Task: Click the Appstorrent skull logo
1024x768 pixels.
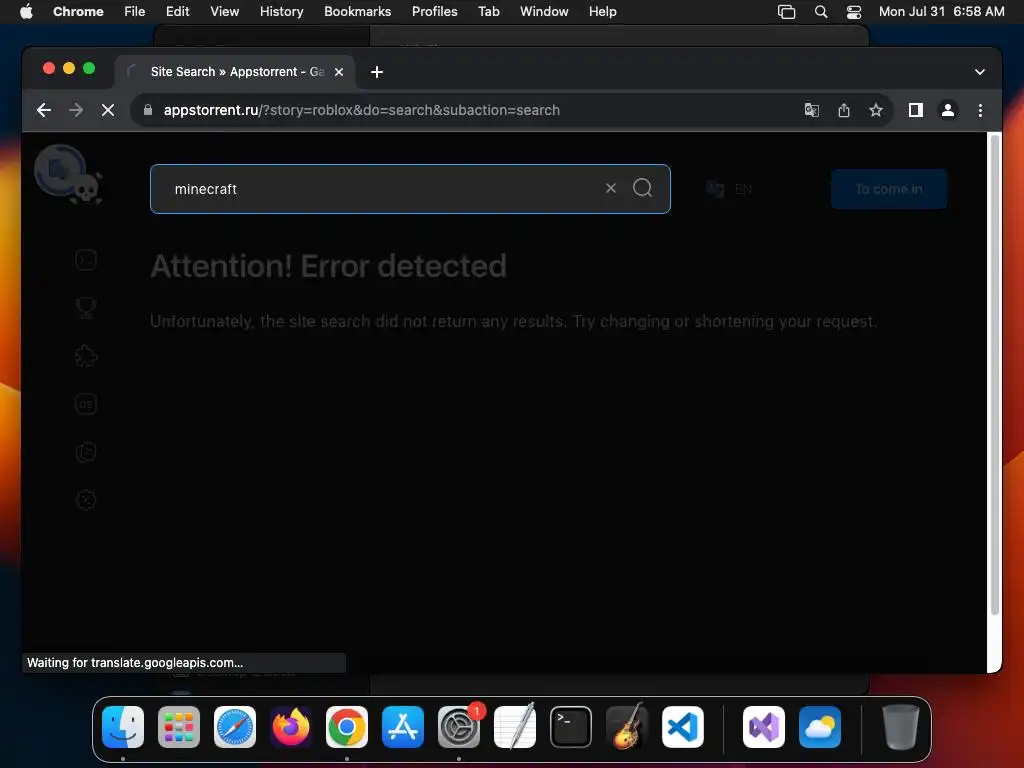Action: click(69, 174)
